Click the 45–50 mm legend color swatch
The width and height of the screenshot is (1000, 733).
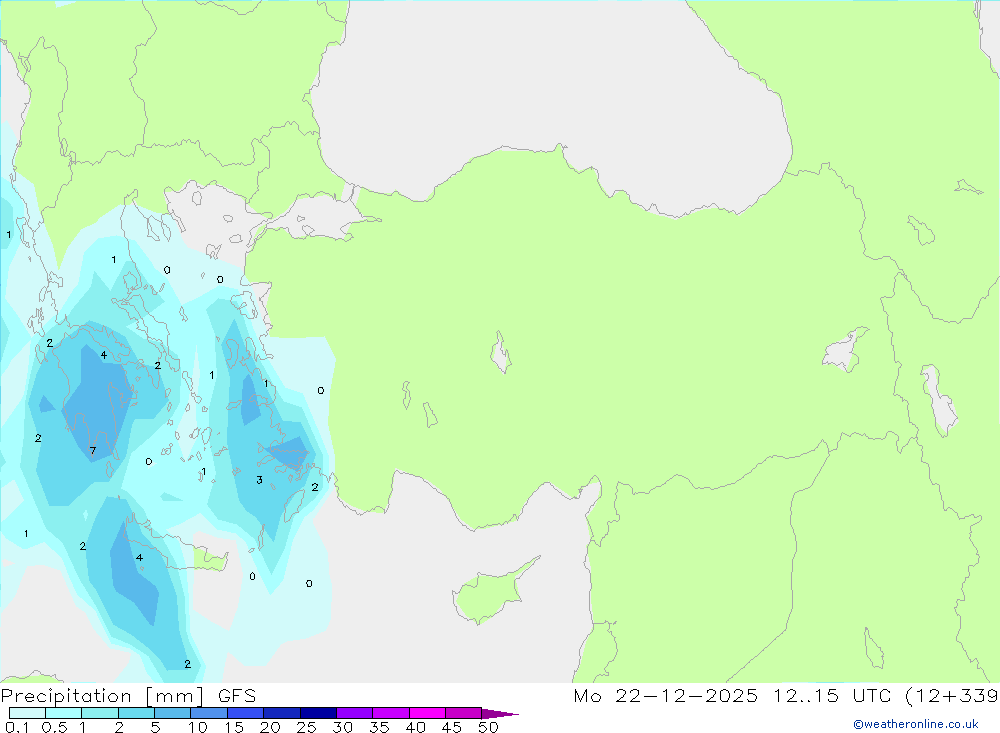coord(464,713)
